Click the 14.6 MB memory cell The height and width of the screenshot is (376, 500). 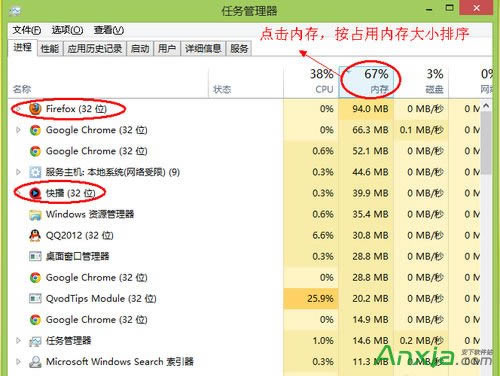(x=366, y=341)
